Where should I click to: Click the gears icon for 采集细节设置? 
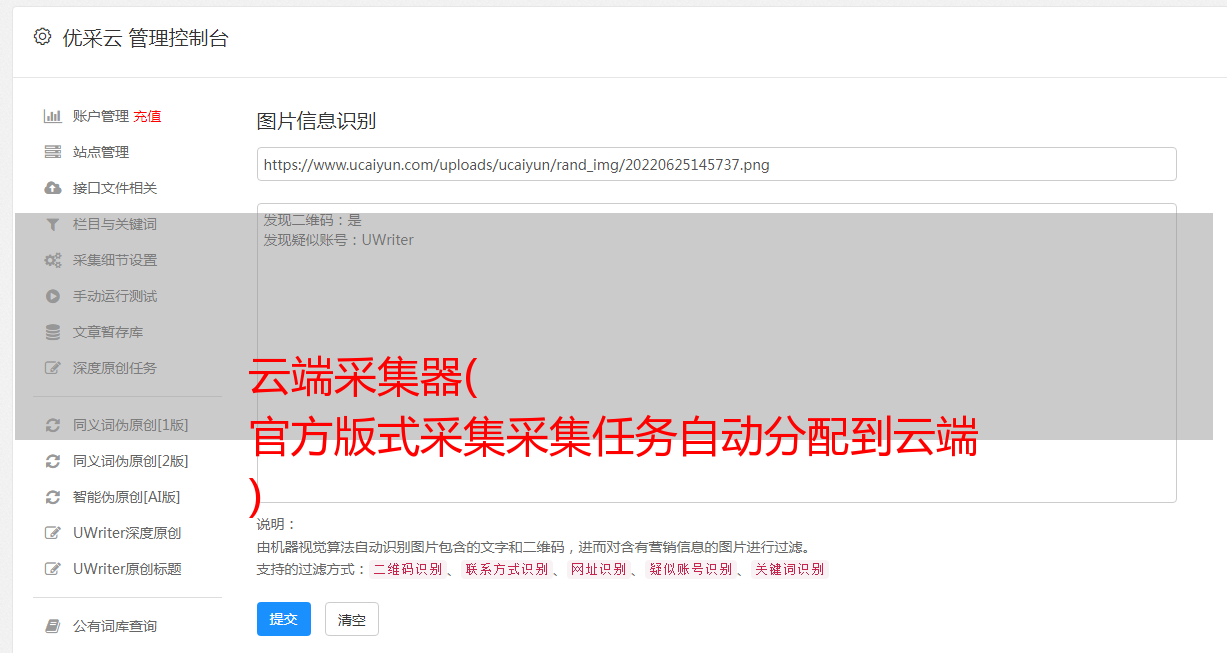tap(53, 260)
